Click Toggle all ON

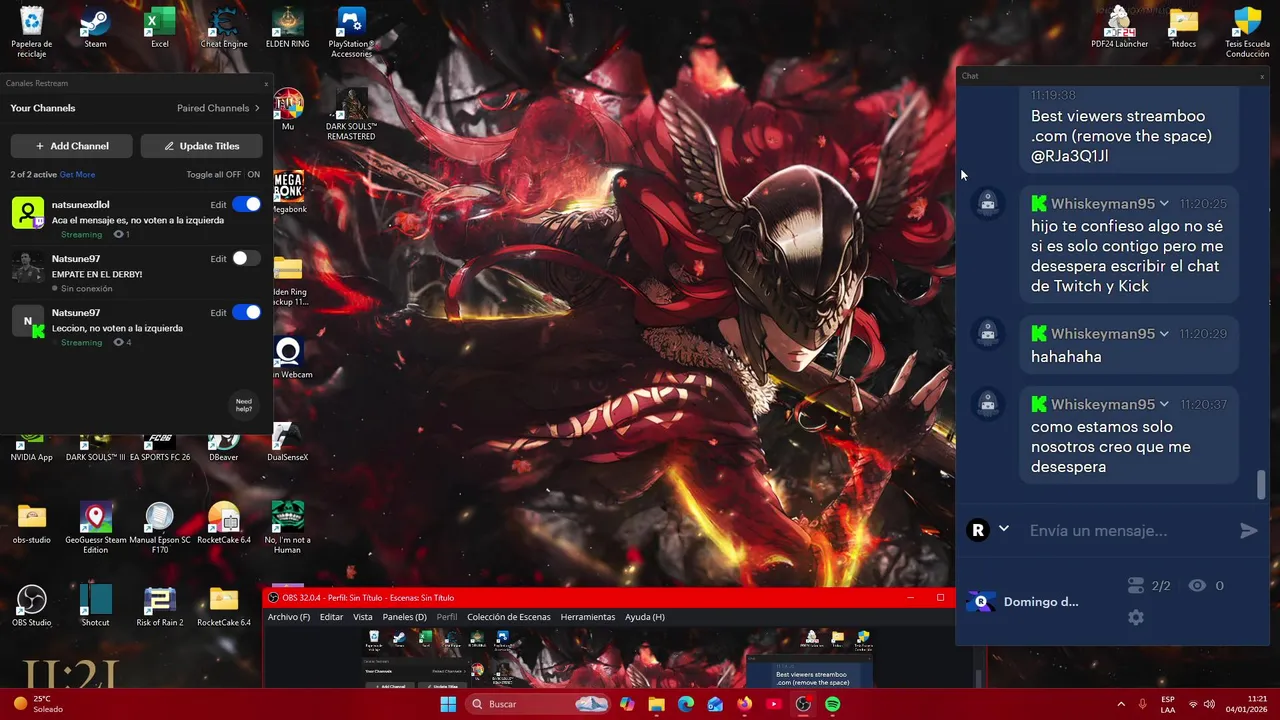pyautogui.click(x=254, y=175)
